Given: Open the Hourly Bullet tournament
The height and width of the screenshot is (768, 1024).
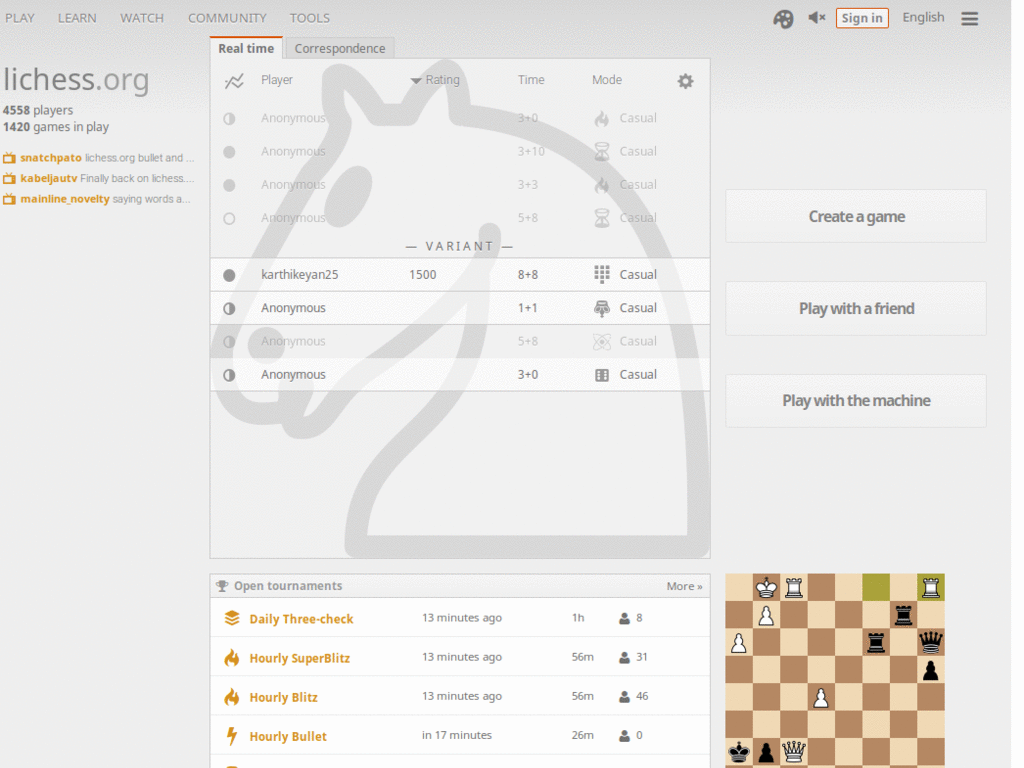Looking at the screenshot, I should coord(288,737).
